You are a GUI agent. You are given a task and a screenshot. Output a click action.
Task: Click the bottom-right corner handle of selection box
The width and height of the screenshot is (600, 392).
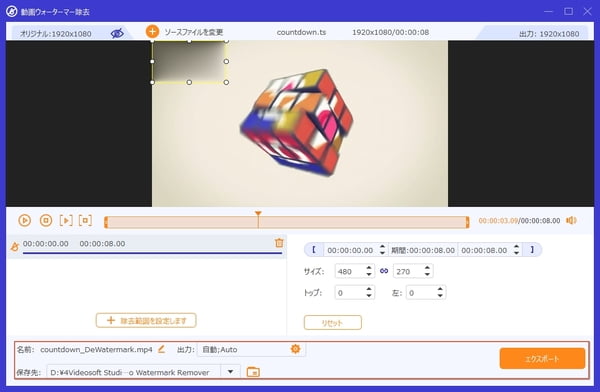tap(226, 82)
